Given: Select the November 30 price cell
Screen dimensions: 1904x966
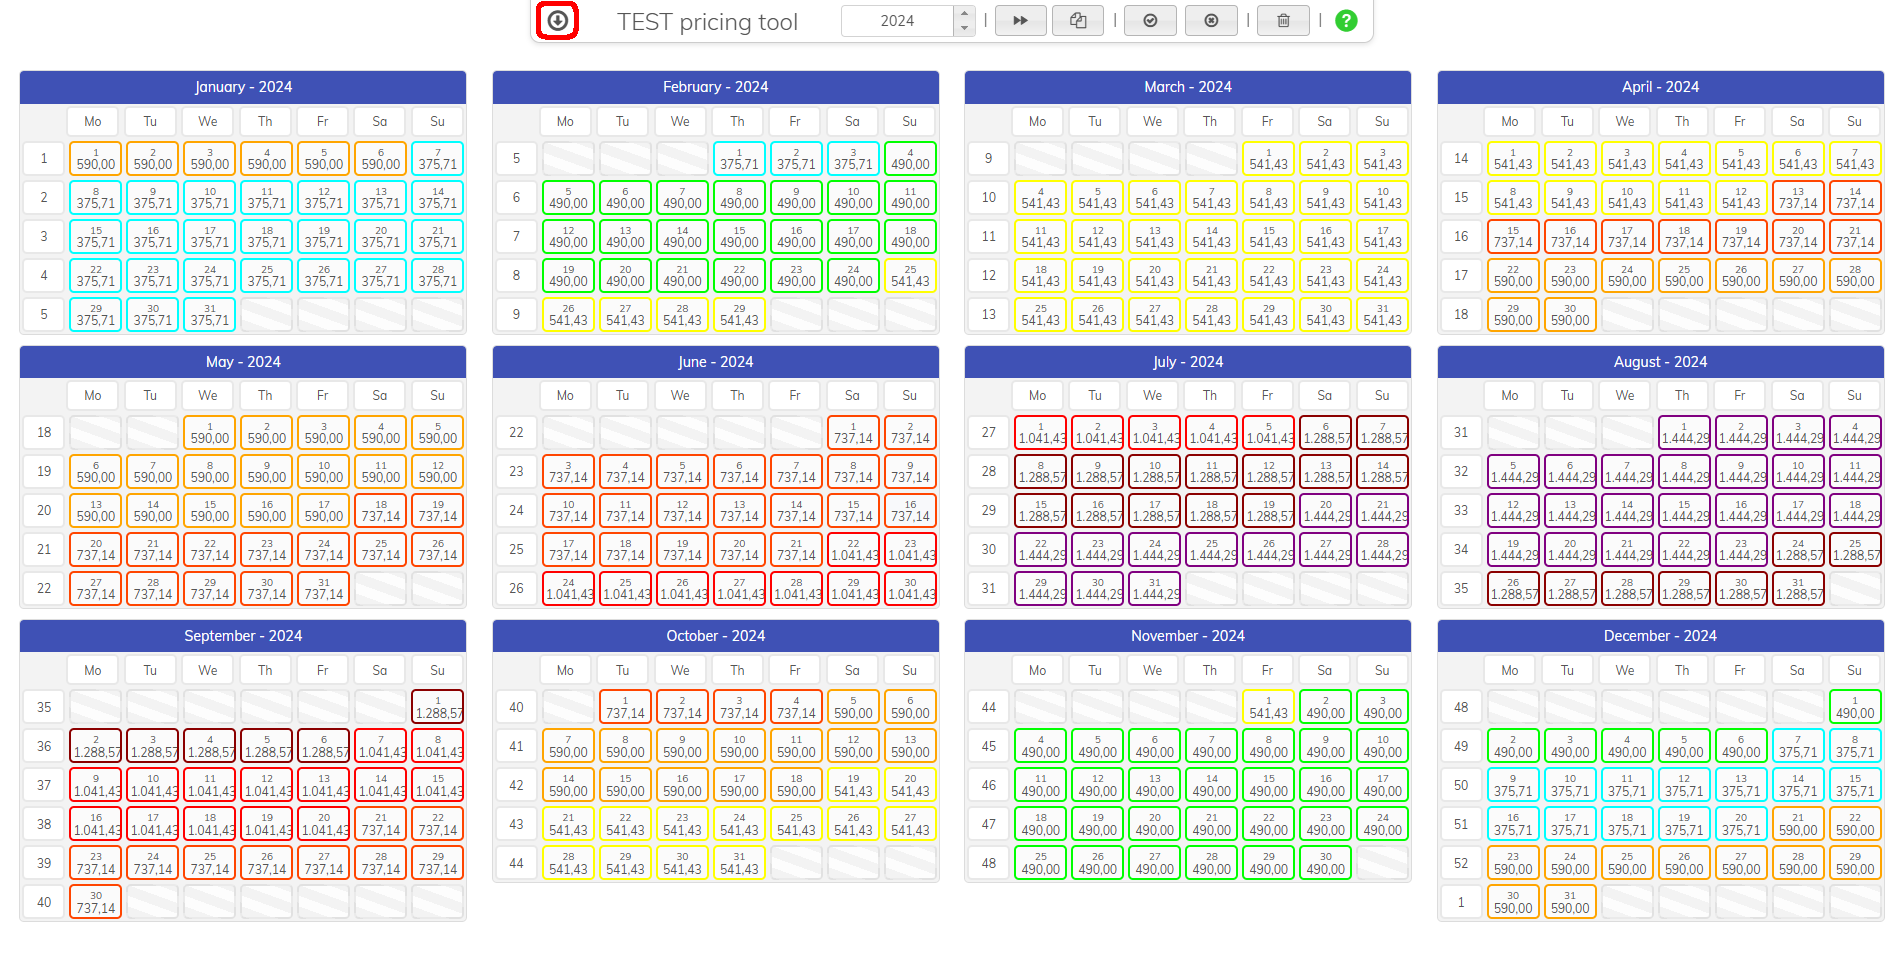Looking at the screenshot, I should point(1325,863).
